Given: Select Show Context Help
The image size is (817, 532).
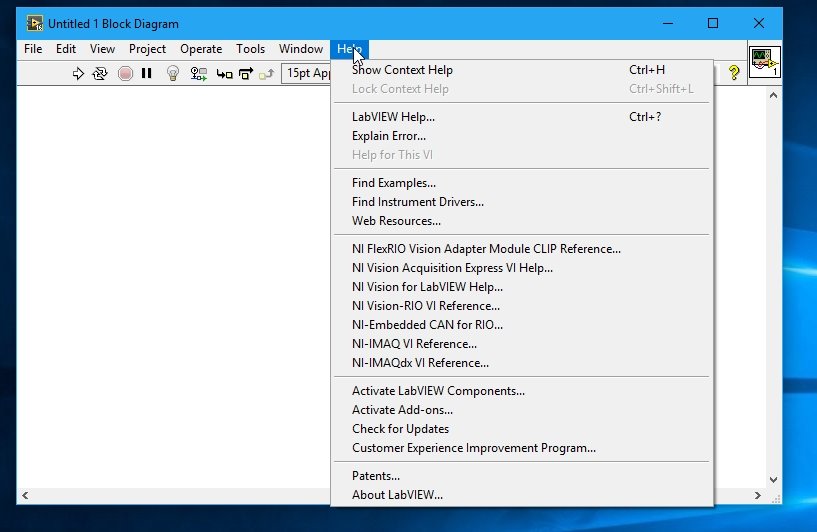Looking at the screenshot, I should coord(522,70).
